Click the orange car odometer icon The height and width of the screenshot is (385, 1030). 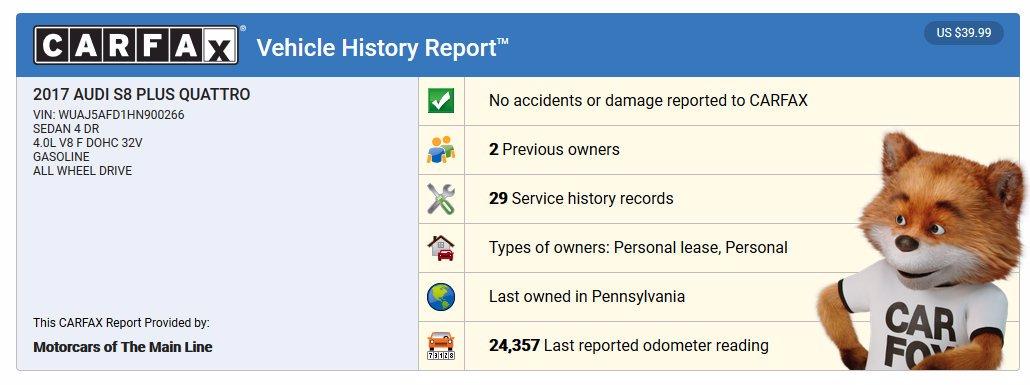click(441, 346)
